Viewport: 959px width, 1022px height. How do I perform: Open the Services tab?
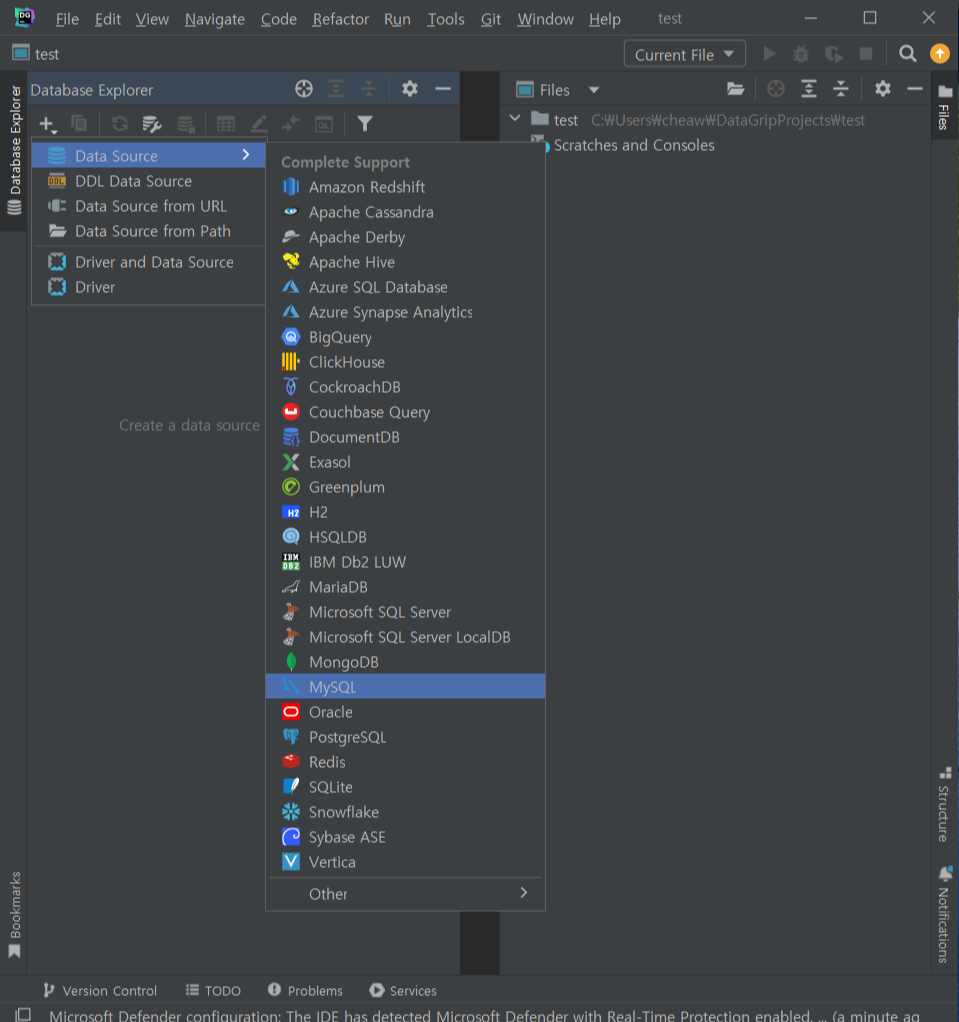(403, 990)
